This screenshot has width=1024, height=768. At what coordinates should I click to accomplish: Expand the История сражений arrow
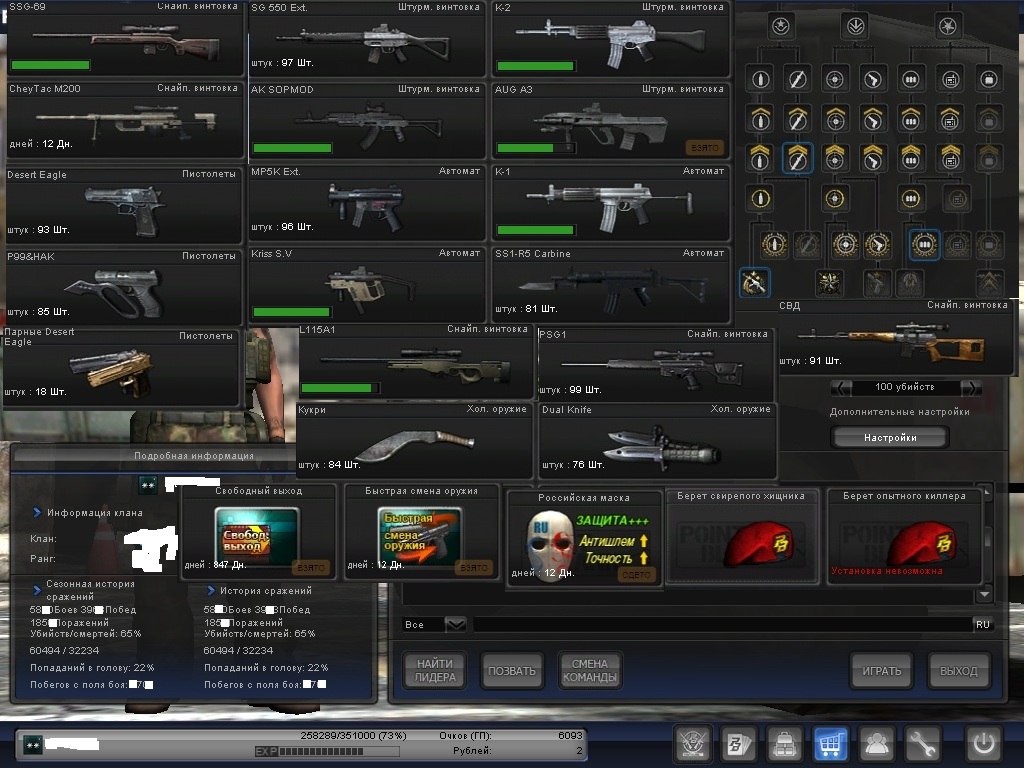[211, 590]
